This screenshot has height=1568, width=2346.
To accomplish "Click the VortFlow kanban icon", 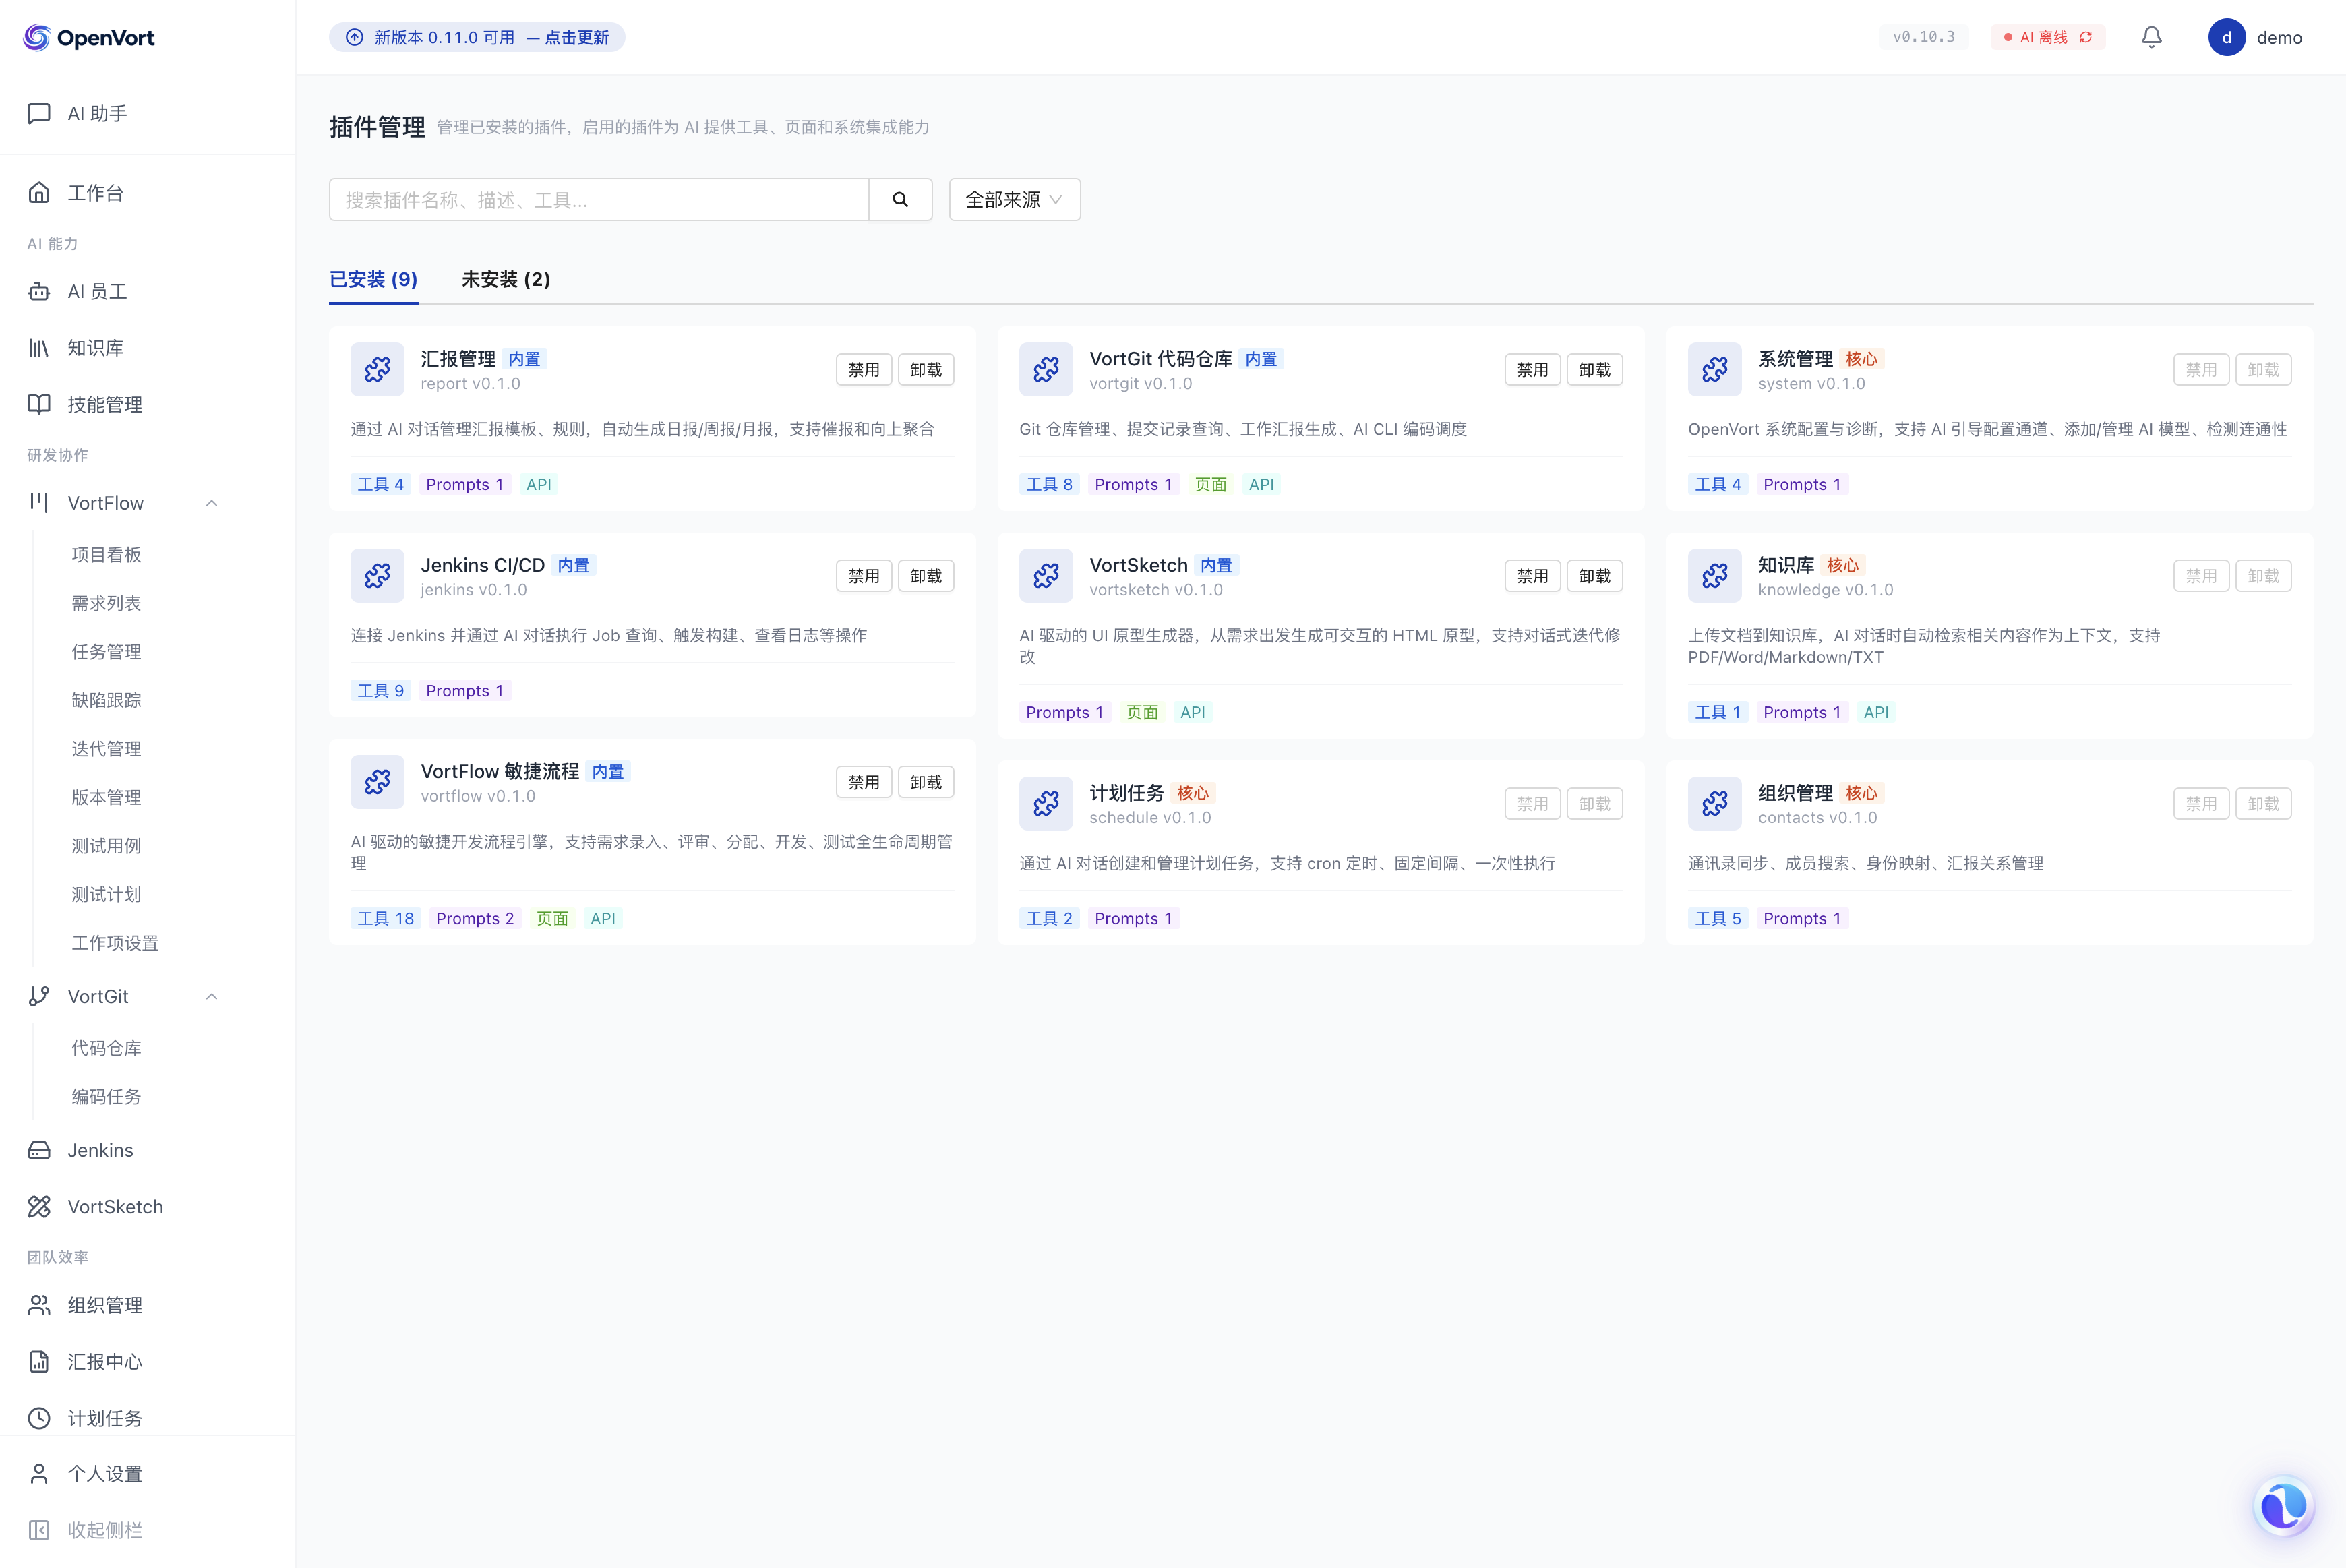I will coord(39,502).
